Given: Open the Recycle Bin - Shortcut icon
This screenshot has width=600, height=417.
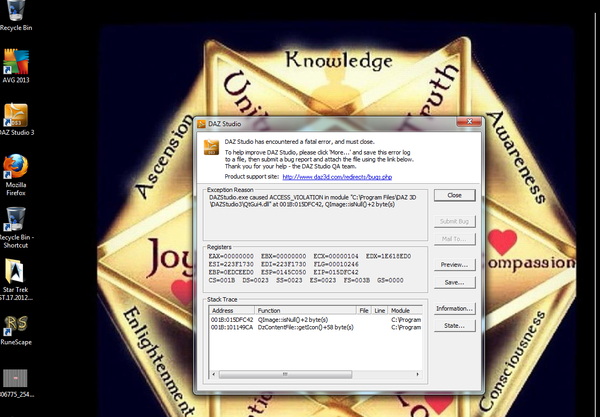Looking at the screenshot, I should [16, 227].
